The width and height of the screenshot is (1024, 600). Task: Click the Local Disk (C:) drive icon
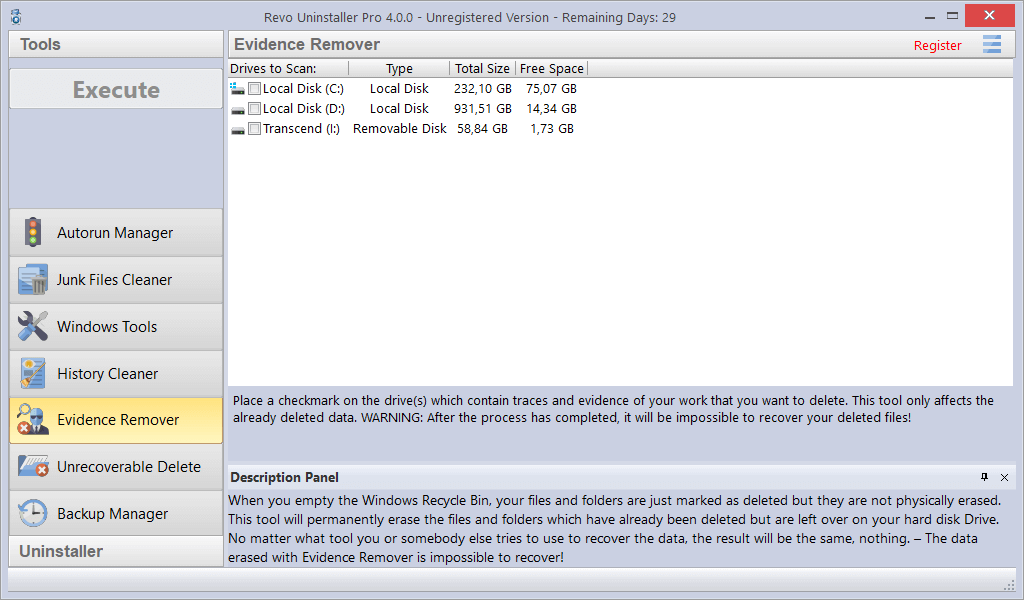tap(238, 89)
